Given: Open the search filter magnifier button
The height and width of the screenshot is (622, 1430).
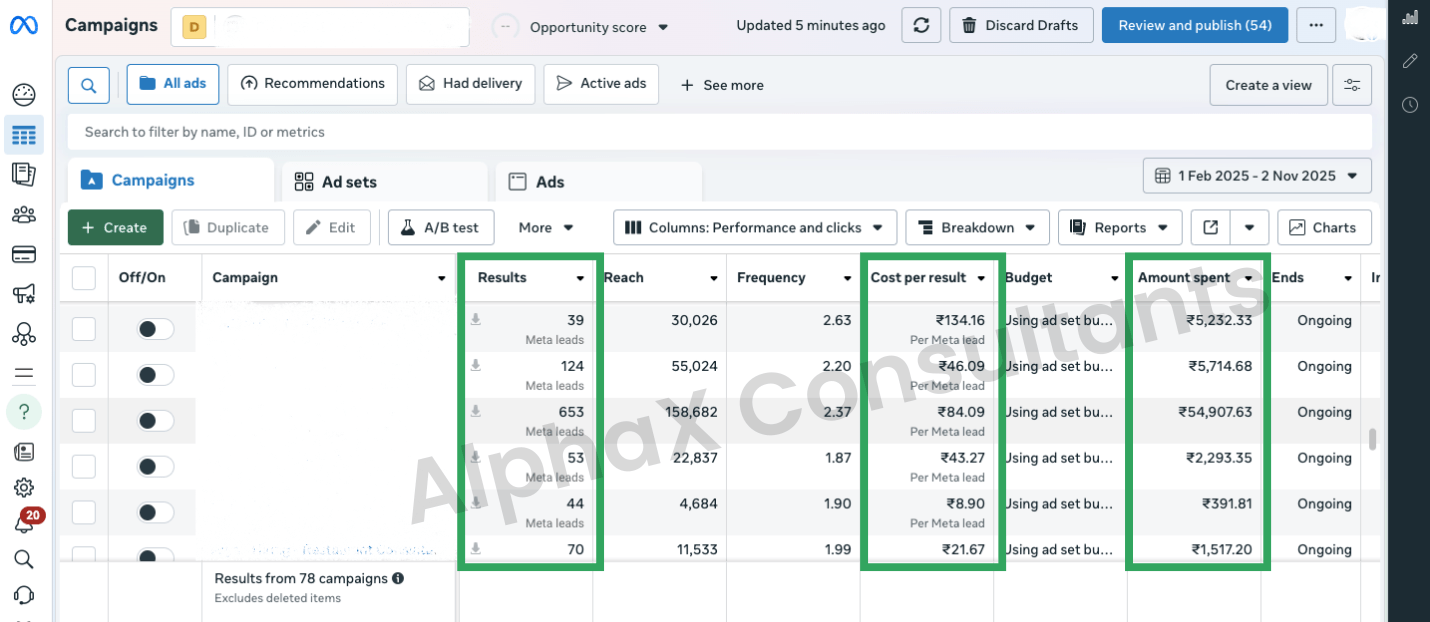Looking at the screenshot, I should [x=89, y=85].
